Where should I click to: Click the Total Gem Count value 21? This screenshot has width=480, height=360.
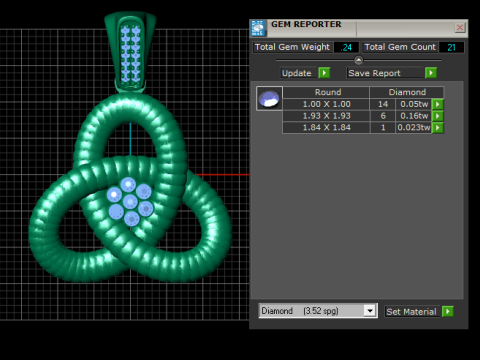(x=451, y=47)
